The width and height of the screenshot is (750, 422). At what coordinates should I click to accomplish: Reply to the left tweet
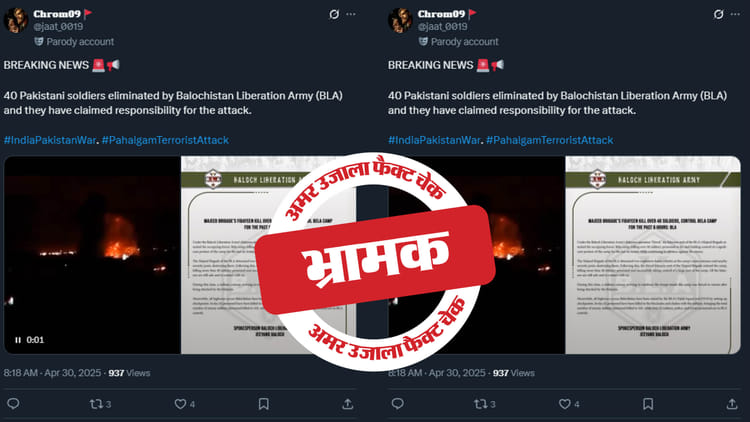(x=13, y=404)
